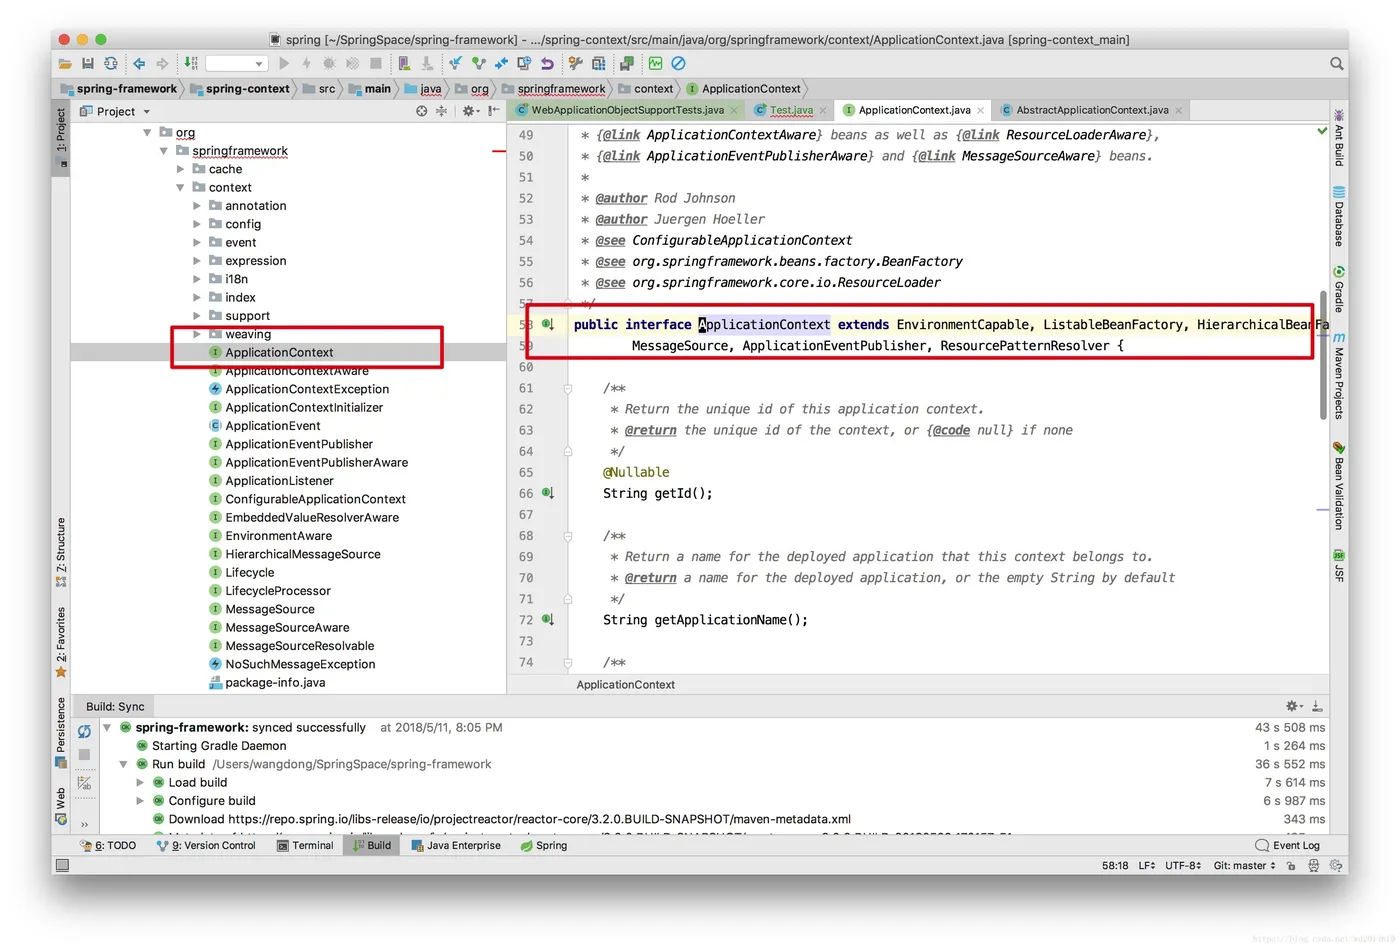The image size is (1400, 948).
Task: Click the Save All toolbar icon
Action: pos(88,64)
